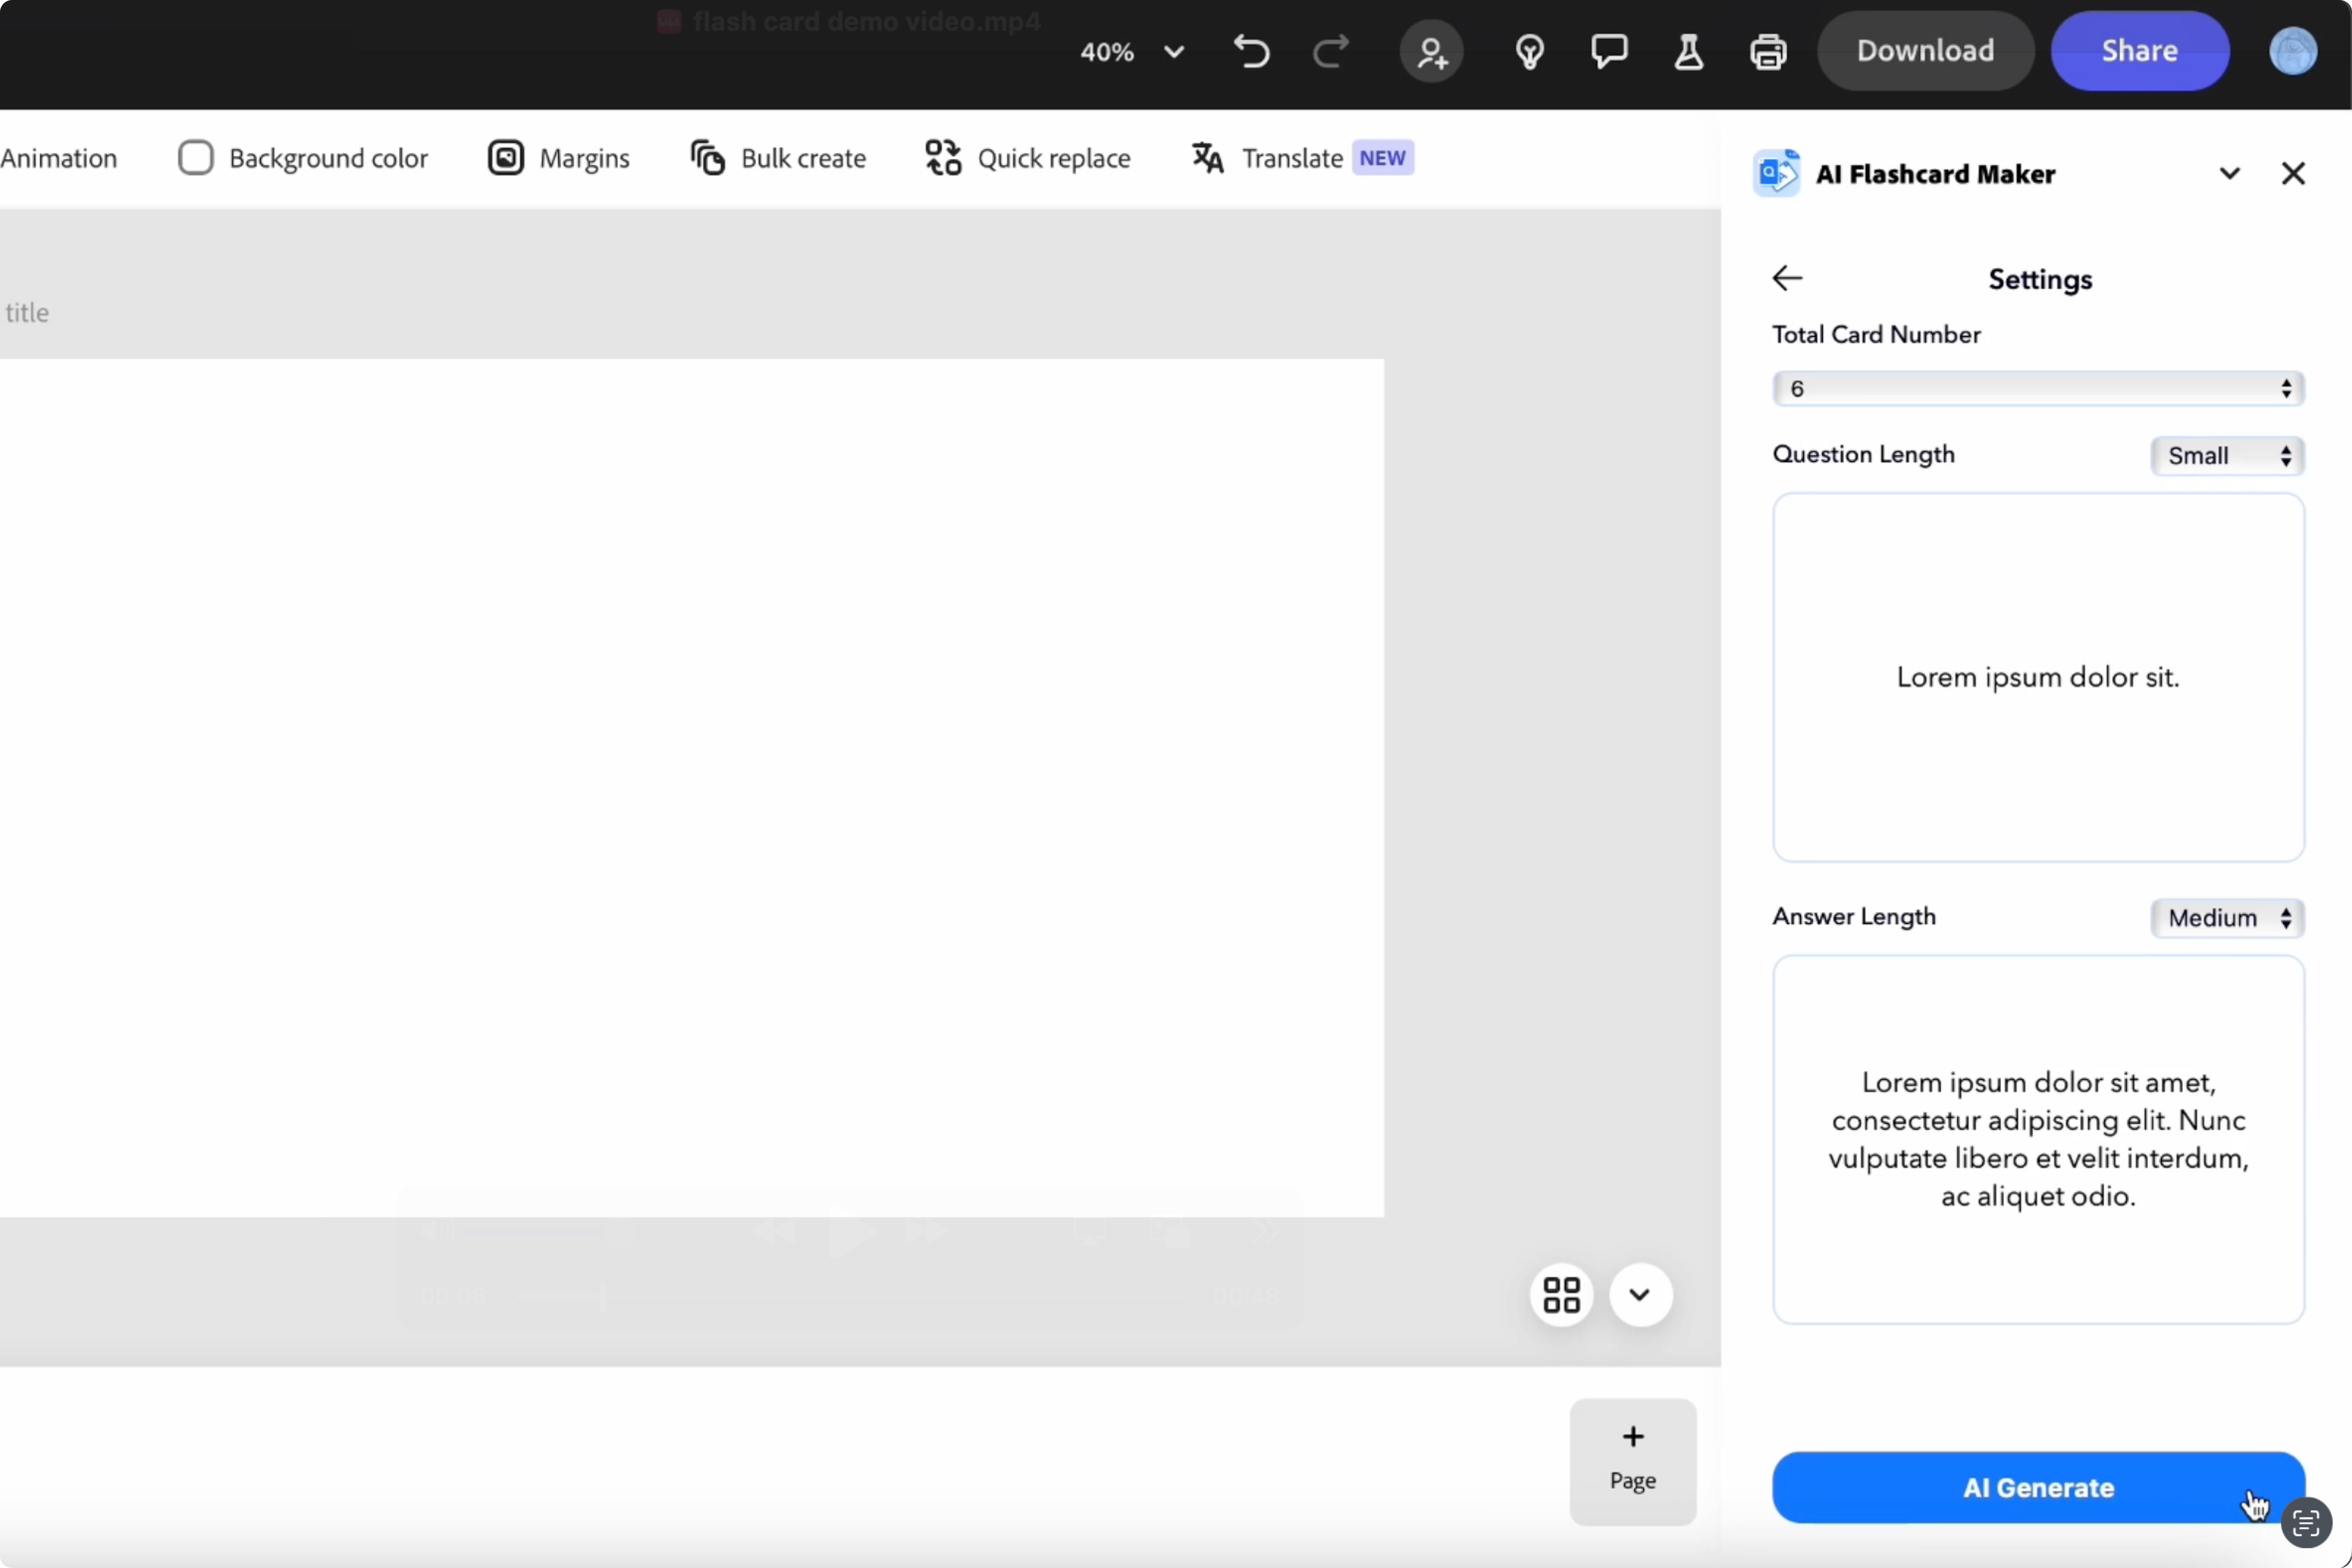Click the lab flask icon
2352x1568 pixels.
[x=1688, y=51]
